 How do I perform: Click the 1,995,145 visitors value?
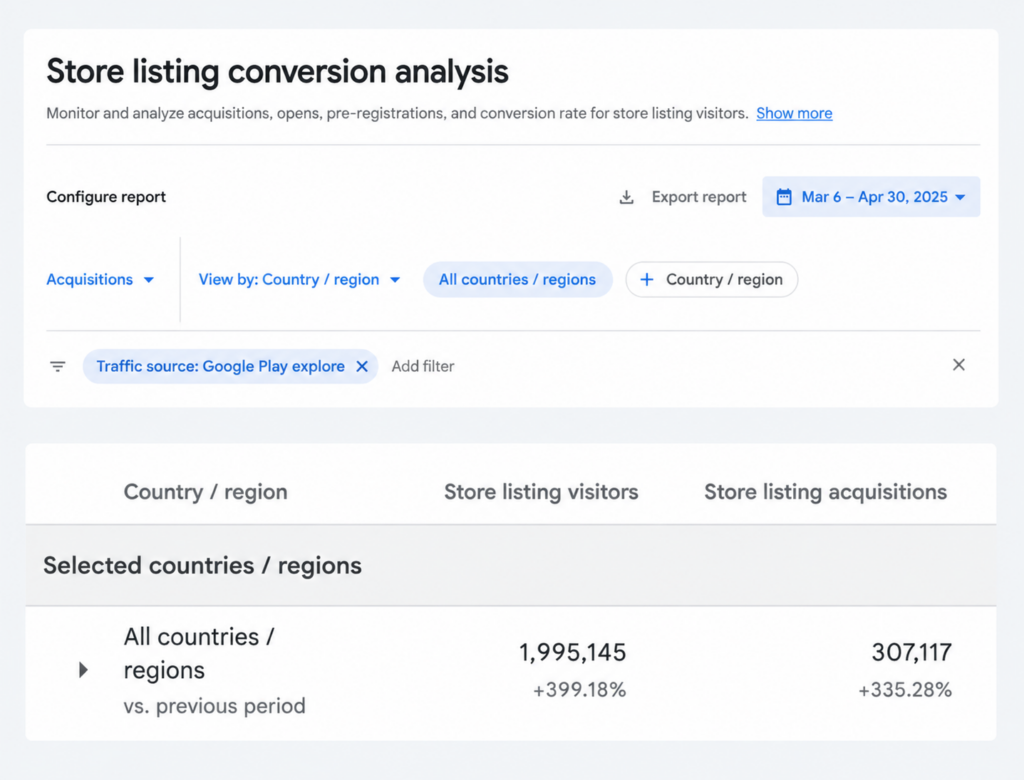tap(572, 652)
